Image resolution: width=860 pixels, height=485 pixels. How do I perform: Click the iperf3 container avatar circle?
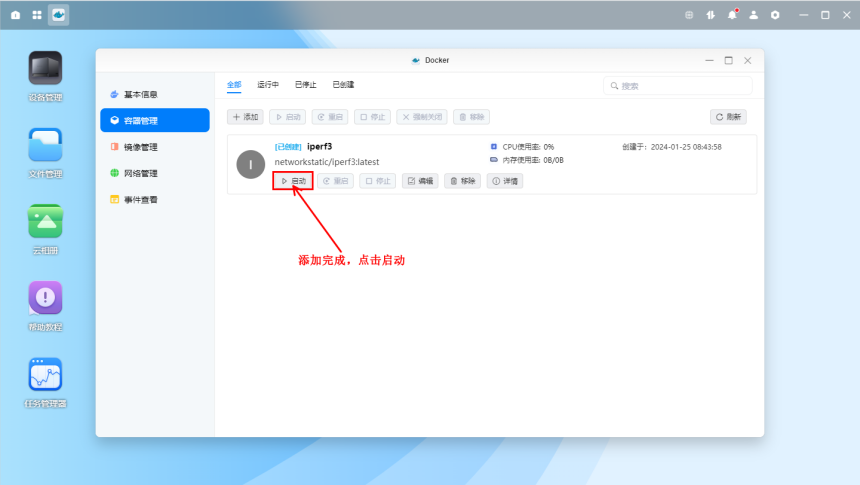pos(251,165)
